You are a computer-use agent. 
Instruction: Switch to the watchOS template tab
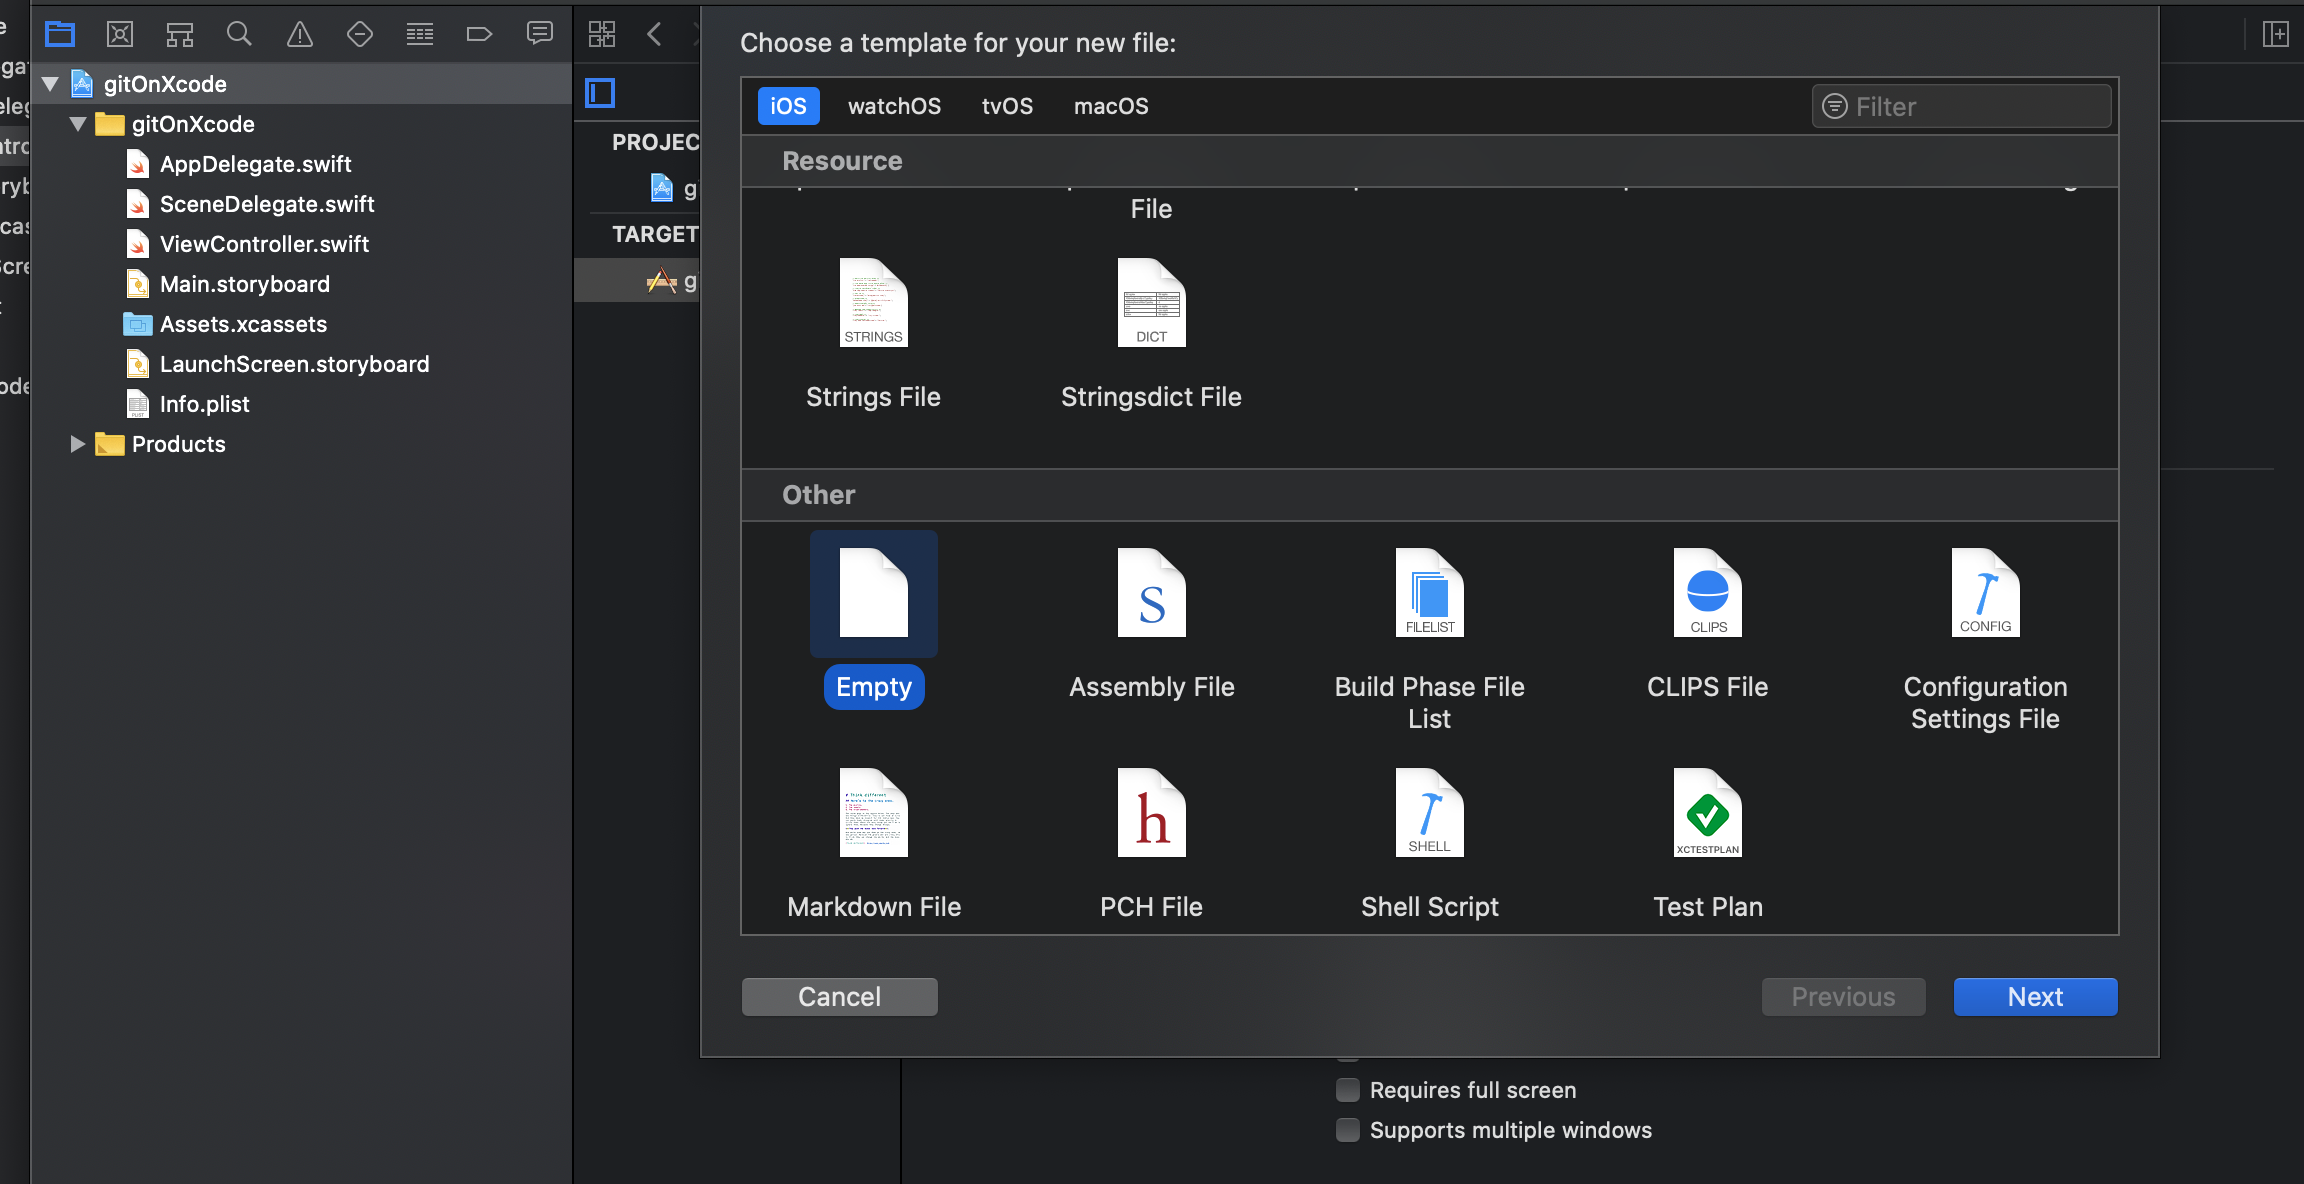pos(894,106)
